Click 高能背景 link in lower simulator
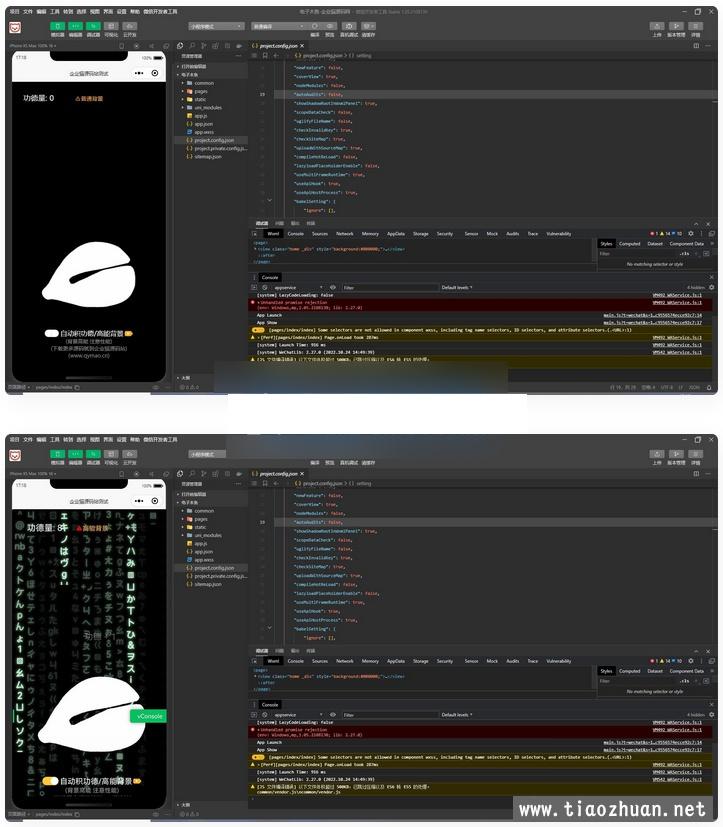Viewport: 723px width, 827px height. point(93,528)
